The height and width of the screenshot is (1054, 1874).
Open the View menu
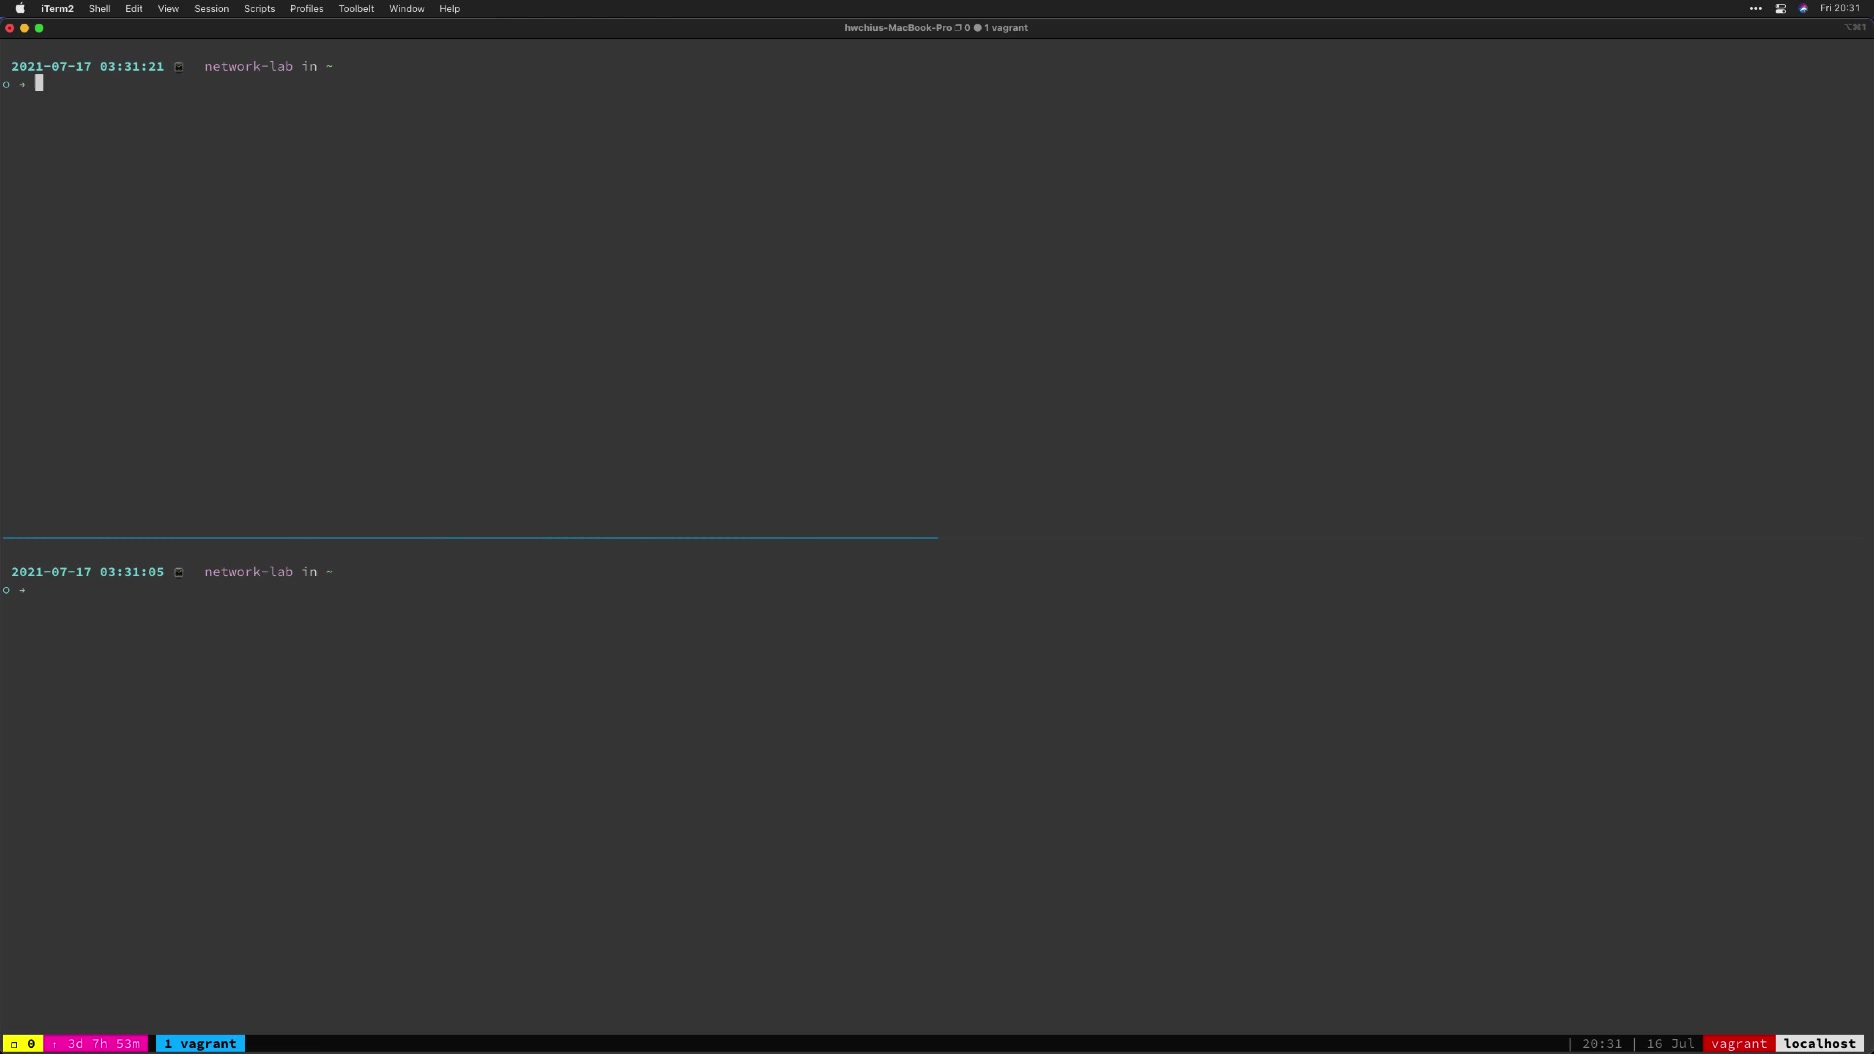pos(168,9)
